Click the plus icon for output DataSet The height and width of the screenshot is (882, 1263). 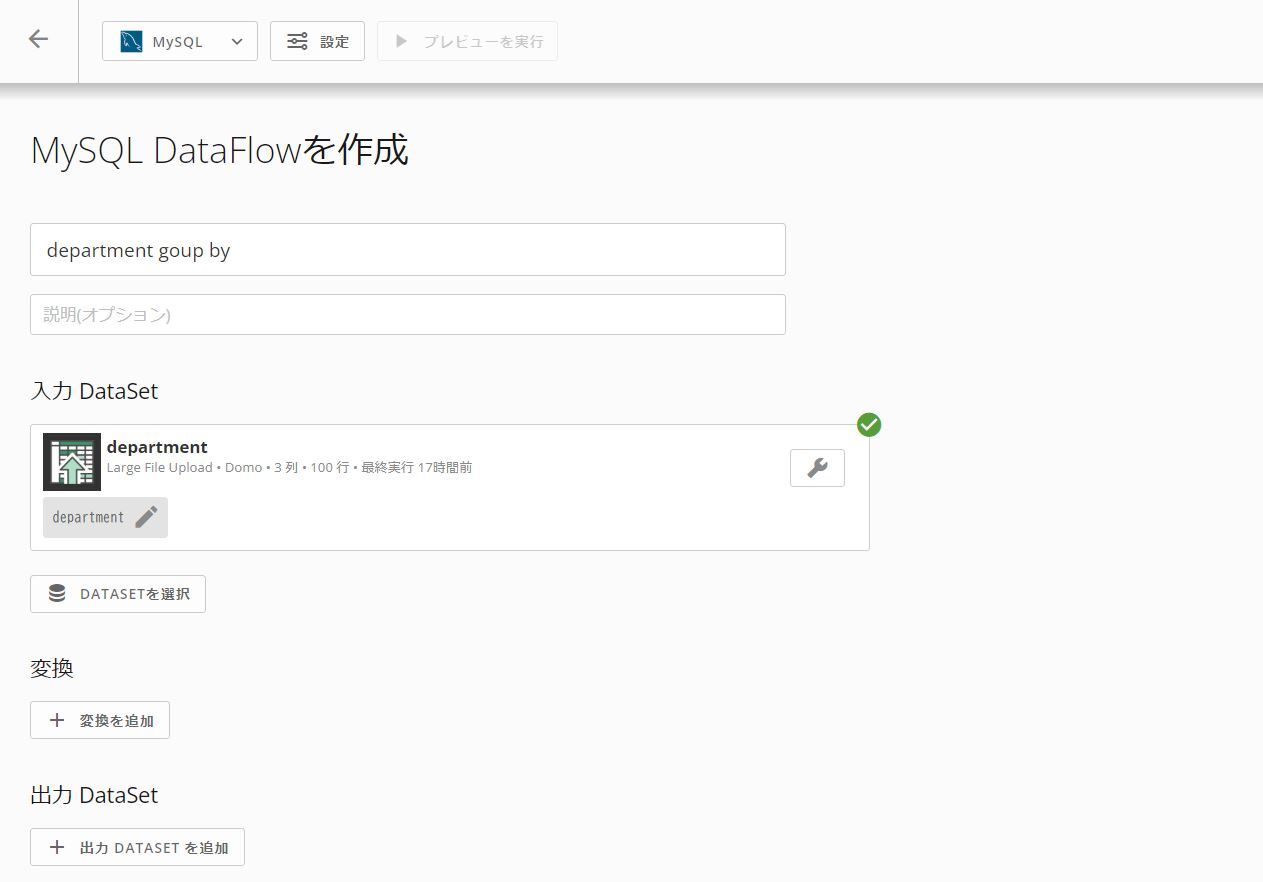point(57,847)
